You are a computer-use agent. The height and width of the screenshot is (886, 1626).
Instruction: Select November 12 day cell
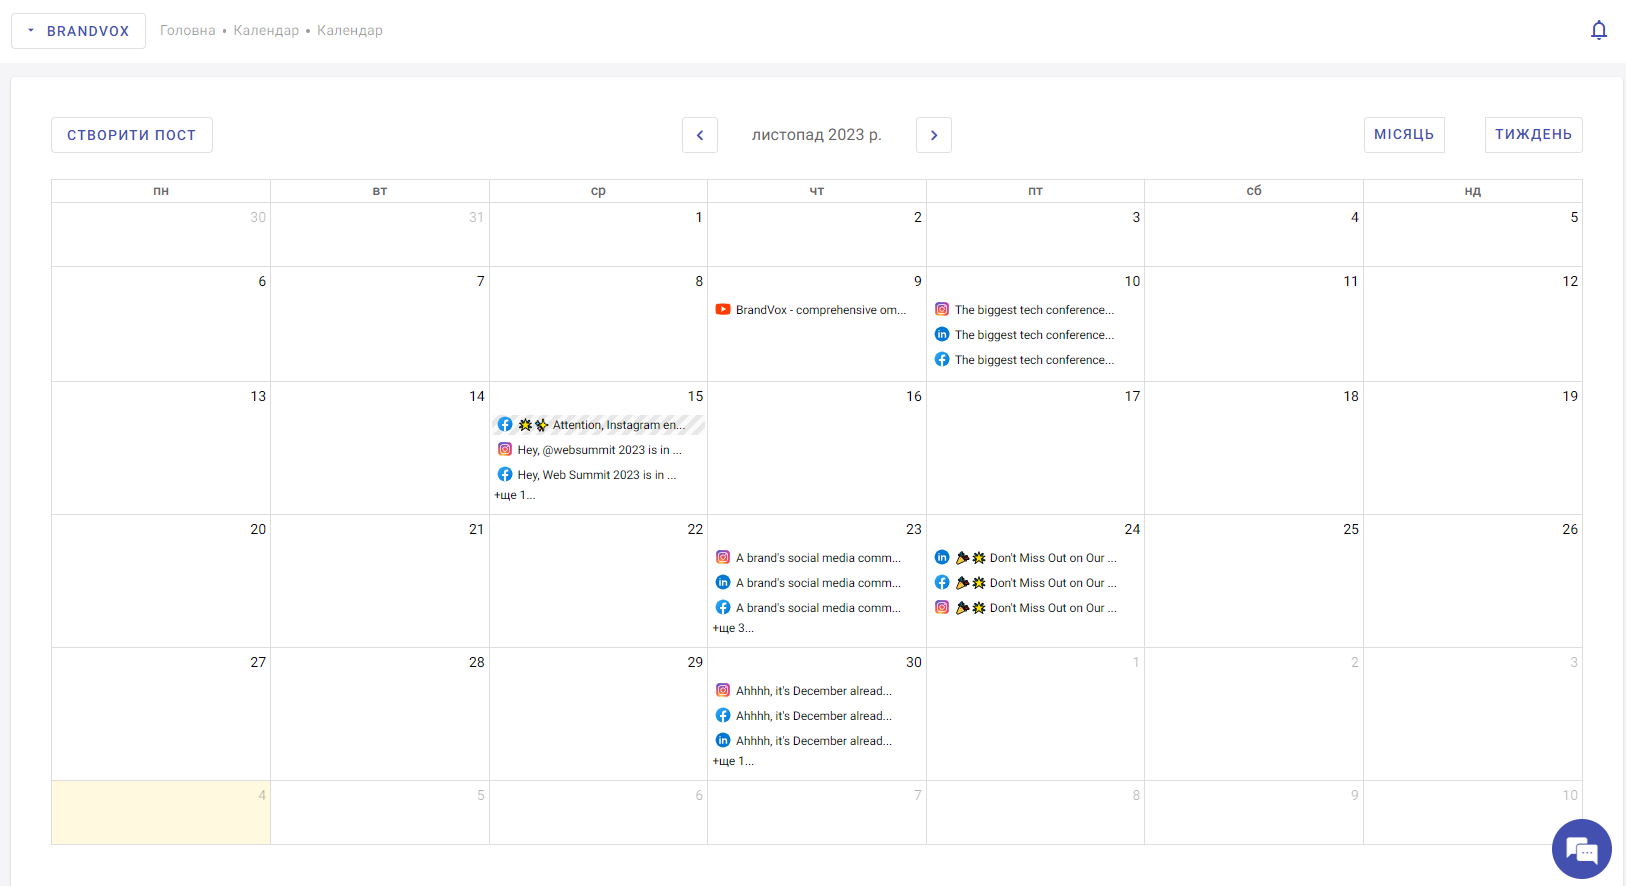tap(1473, 324)
